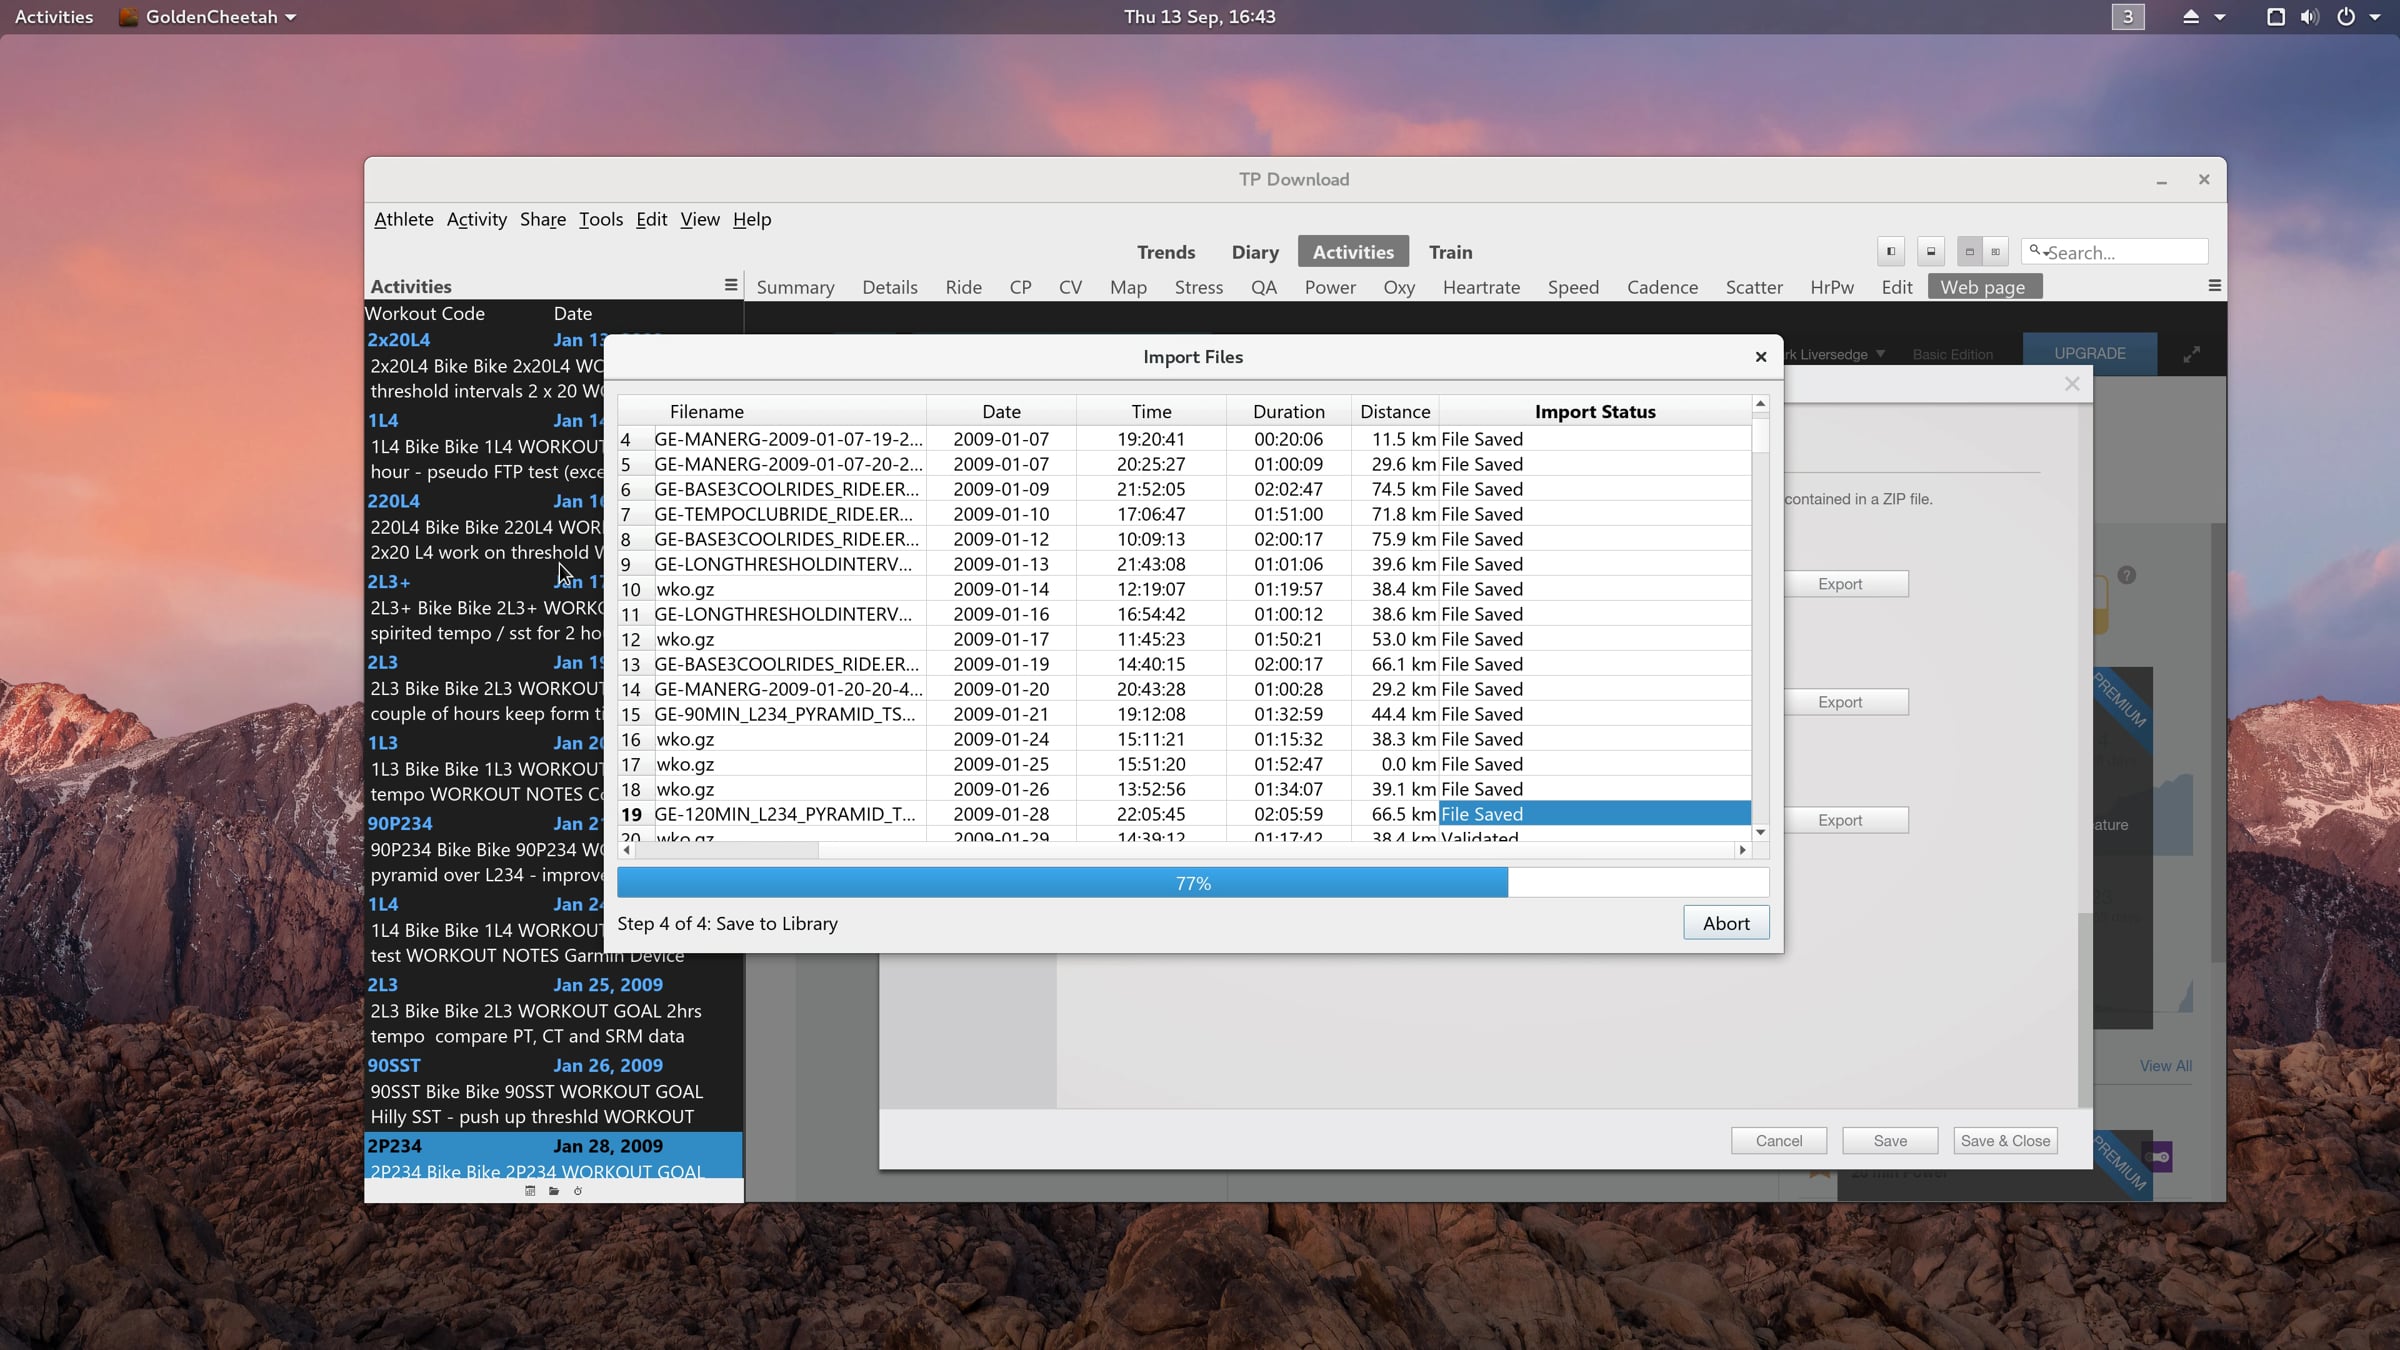Open the Share menu

pyautogui.click(x=543, y=219)
